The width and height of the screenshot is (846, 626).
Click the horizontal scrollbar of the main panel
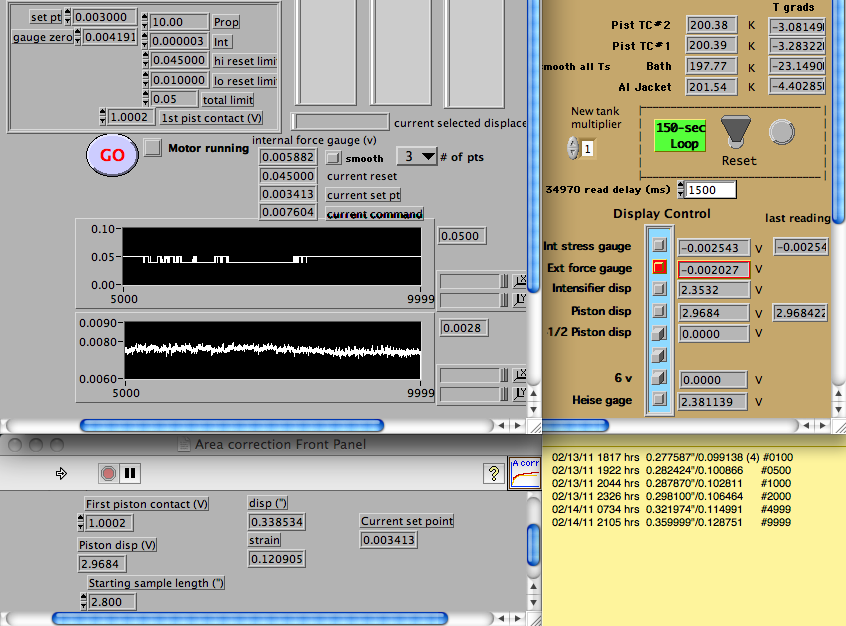(230, 425)
